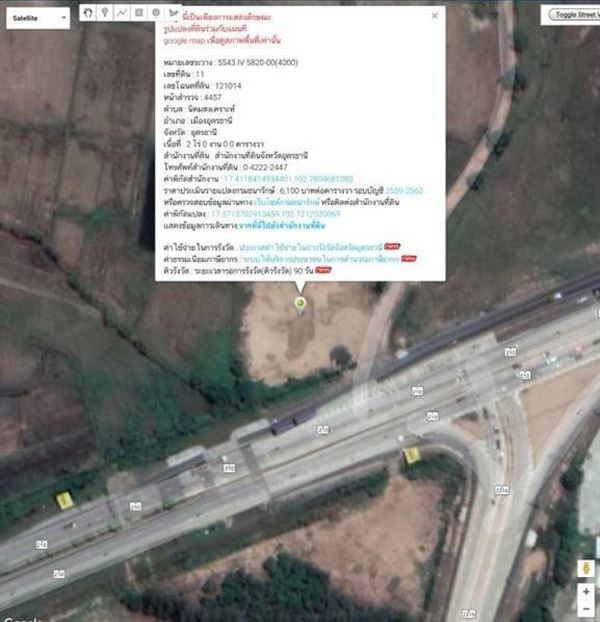The height and width of the screenshot is (622, 600).
Task: Close the land parcel info popup
Action: point(435,15)
